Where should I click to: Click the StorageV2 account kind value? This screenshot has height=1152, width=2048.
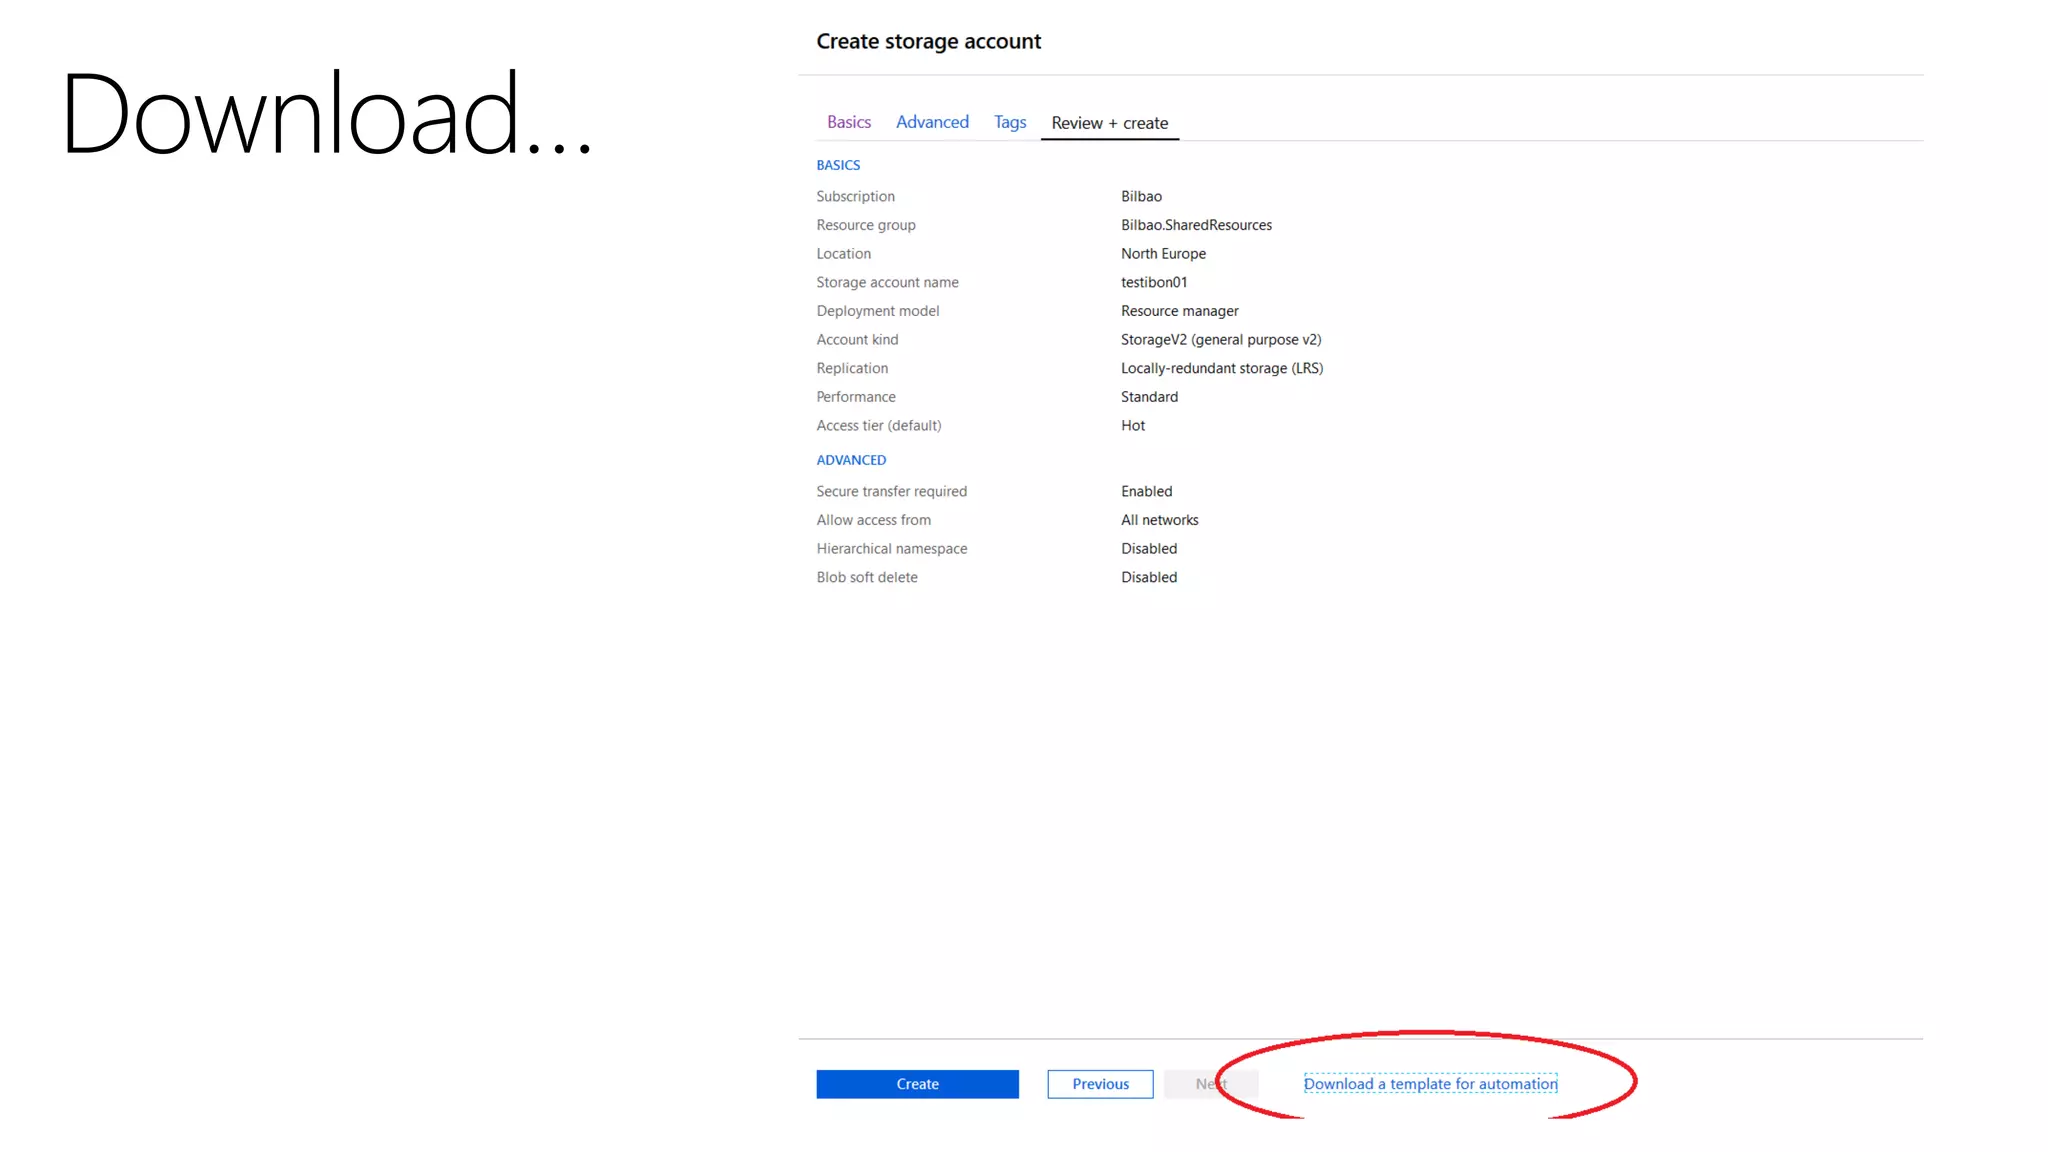coord(1220,340)
